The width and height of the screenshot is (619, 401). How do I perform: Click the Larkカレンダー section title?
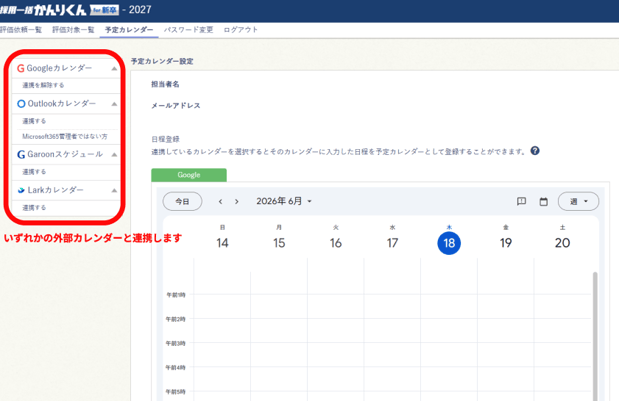(55, 190)
